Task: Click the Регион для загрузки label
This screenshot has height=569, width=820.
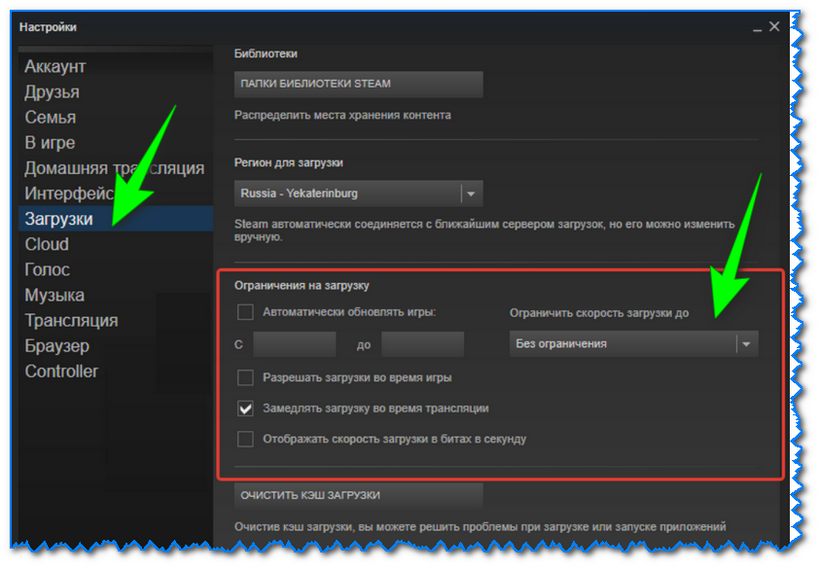Action: coord(289,163)
